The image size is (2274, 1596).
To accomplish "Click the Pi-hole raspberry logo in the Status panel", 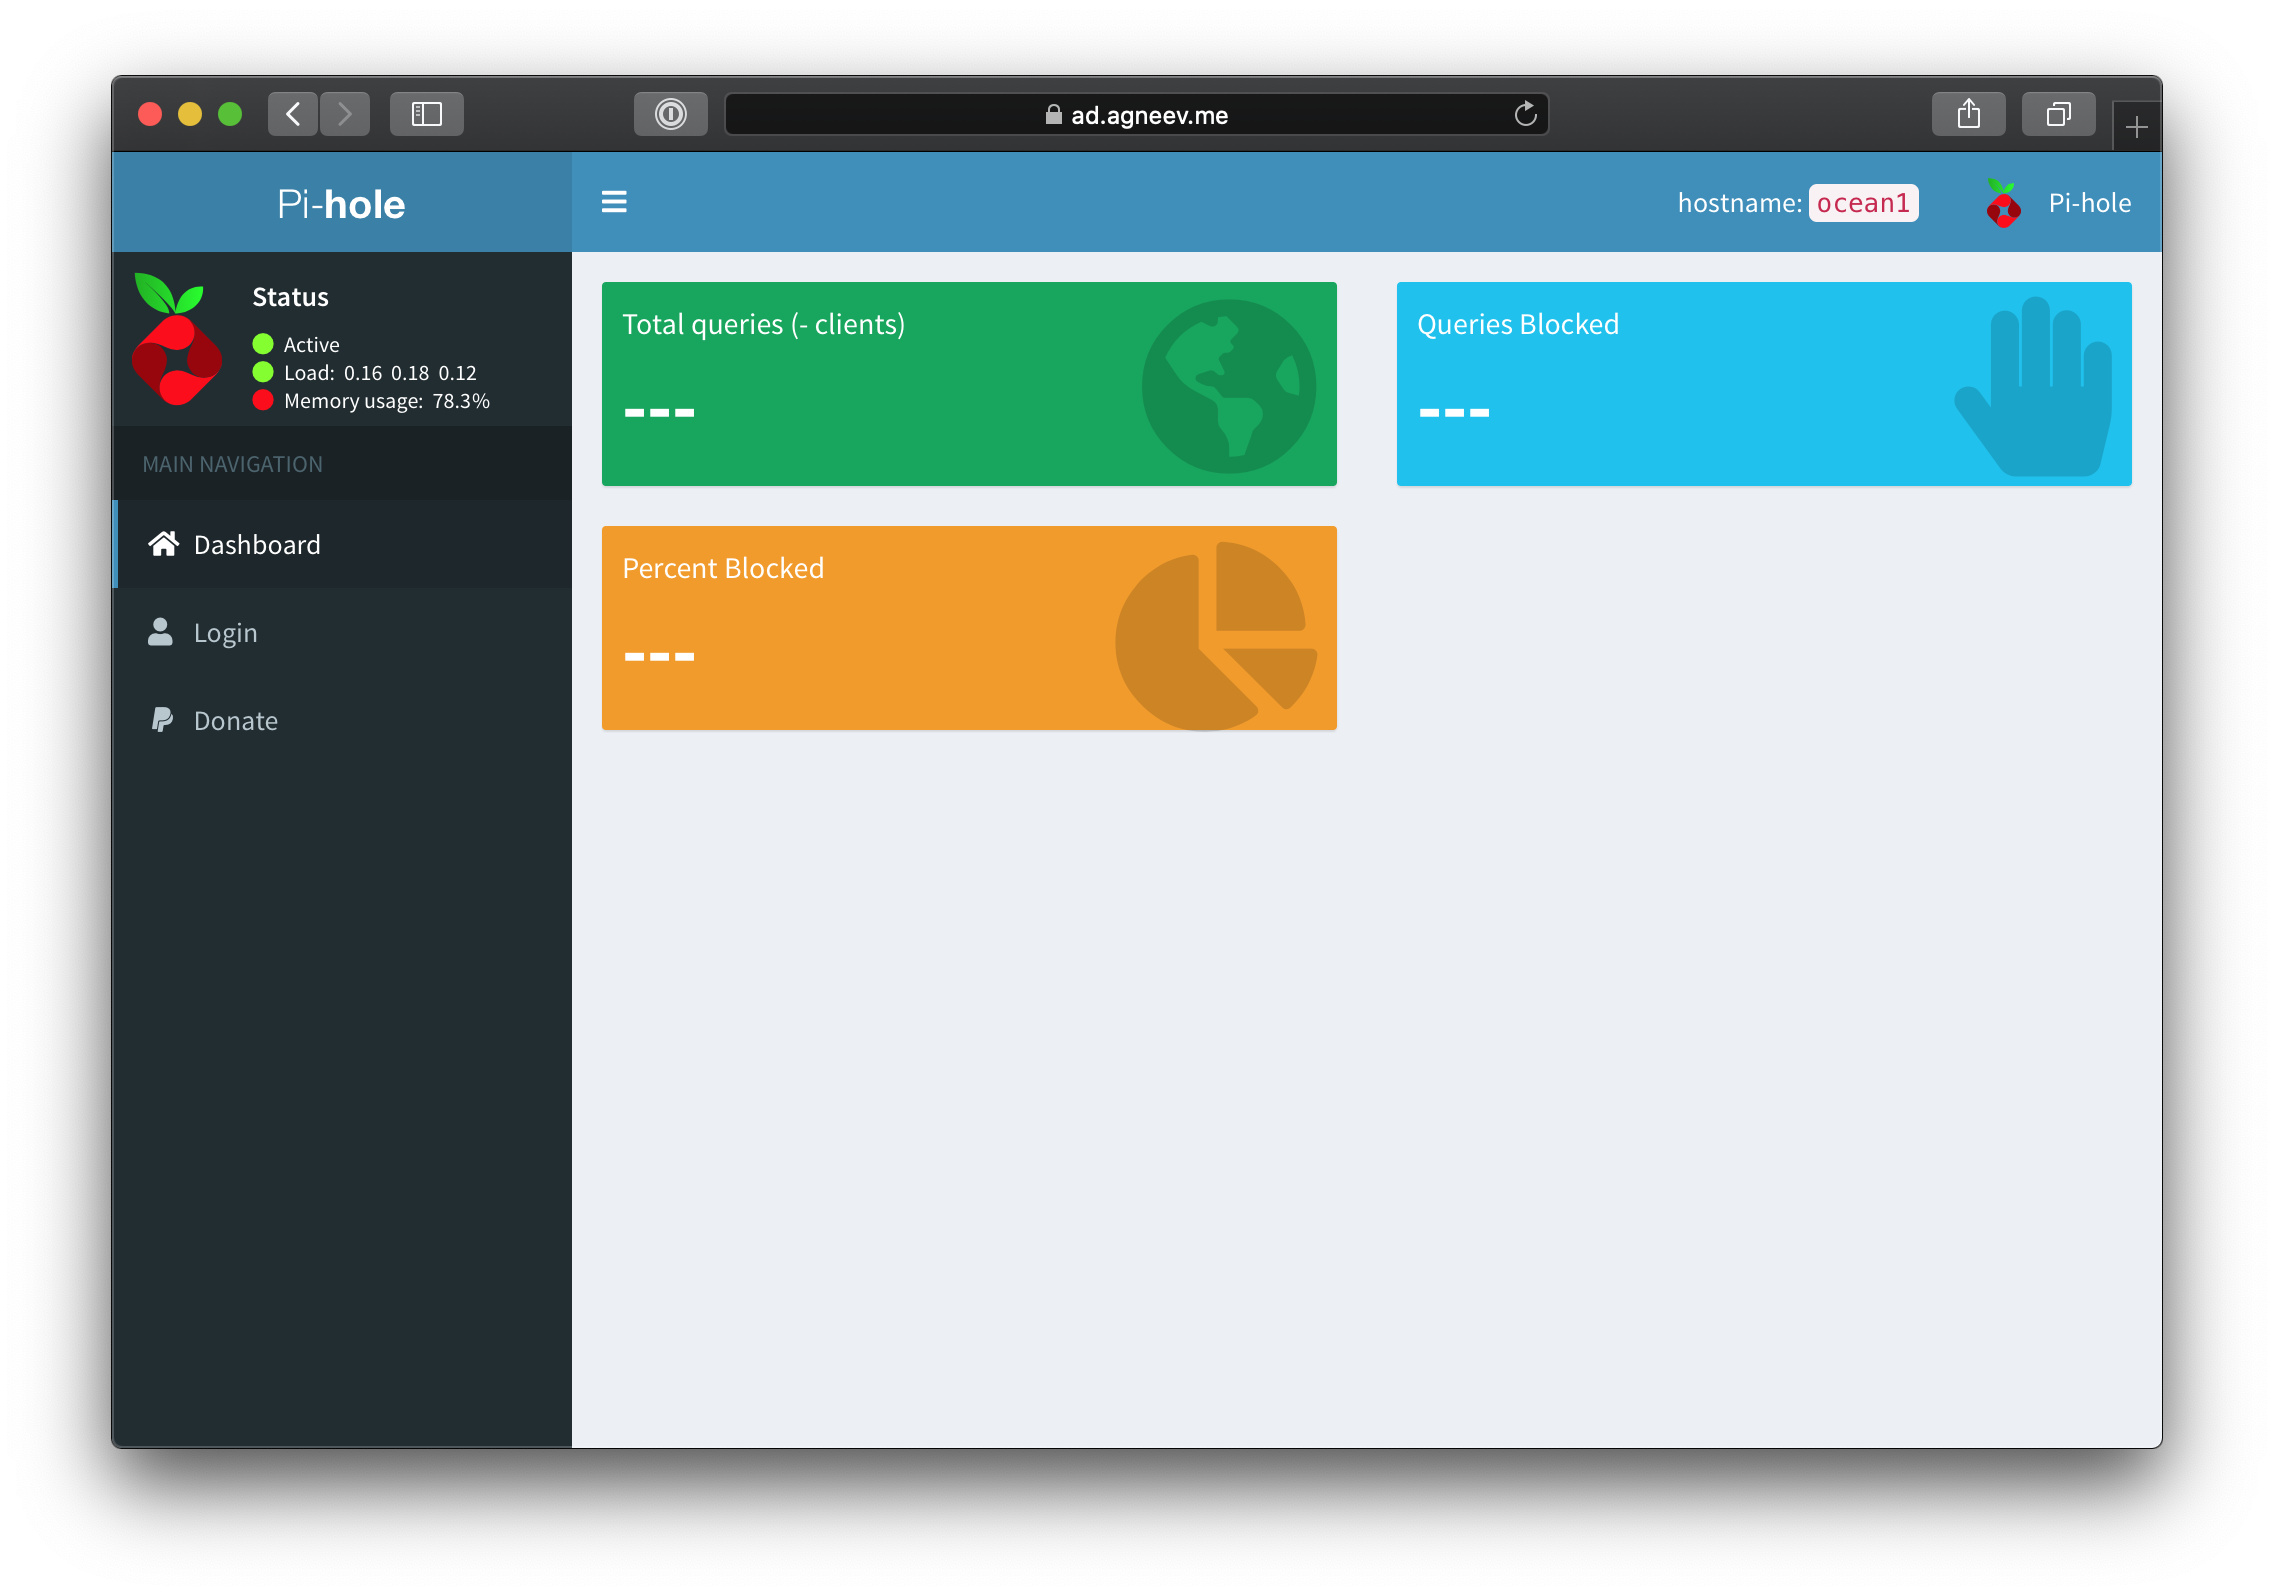I will (177, 339).
